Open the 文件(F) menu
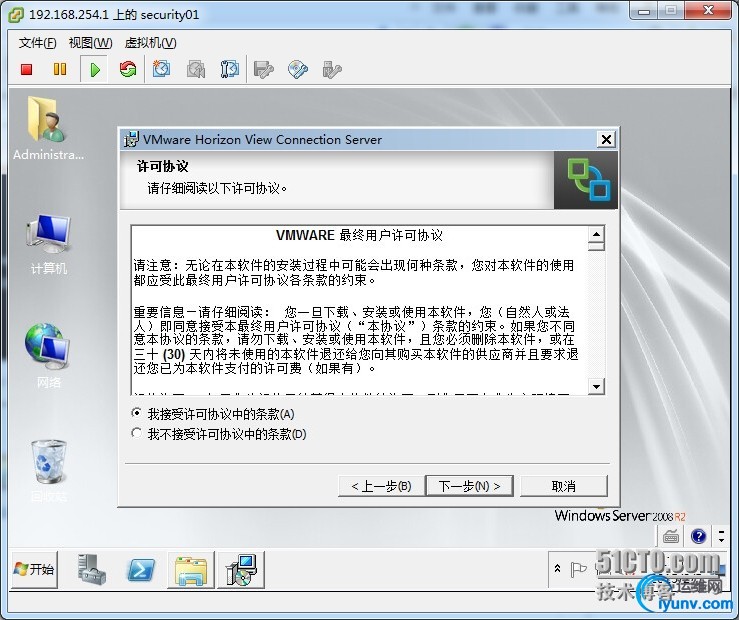This screenshot has width=739, height=620. click(37, 43)
